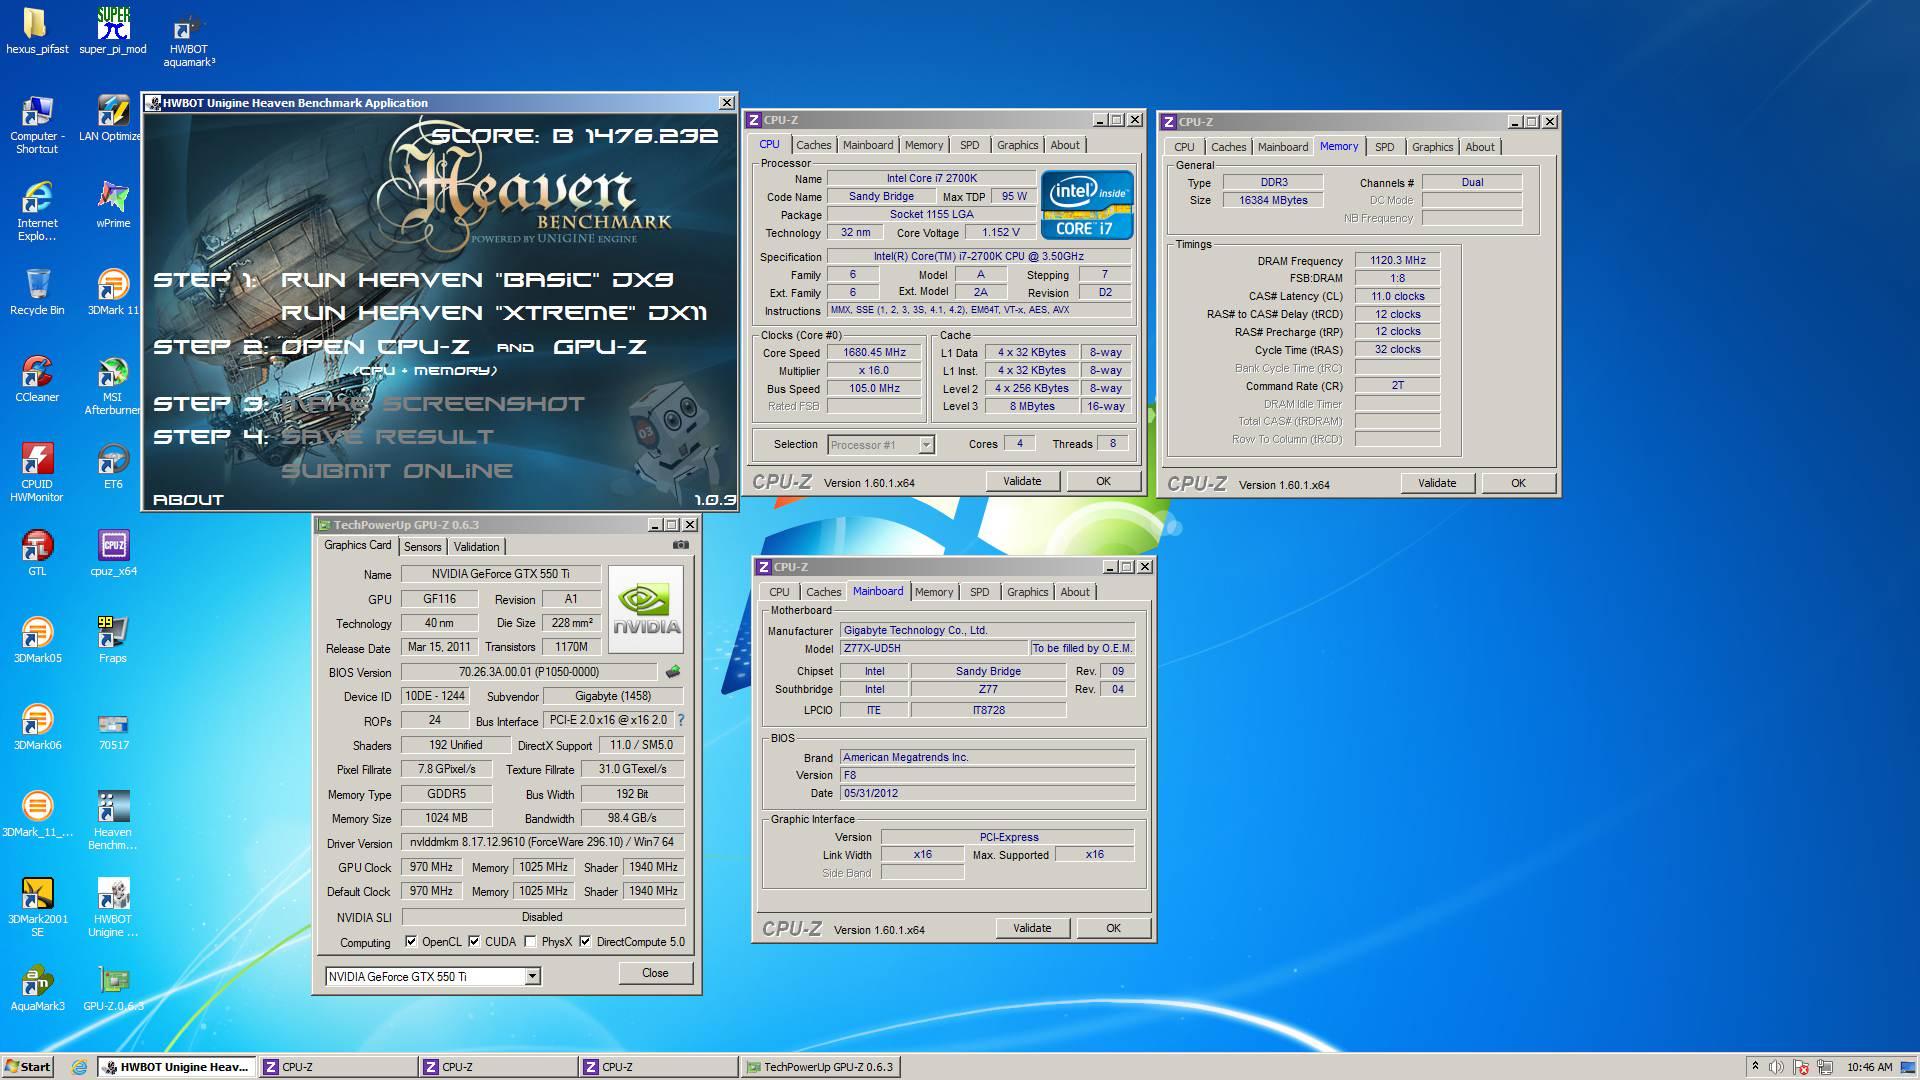Open Graphics tab in Mainboard CPU-Z window
This screenshot has height=1080, width=1920.
coord(1027,592)
